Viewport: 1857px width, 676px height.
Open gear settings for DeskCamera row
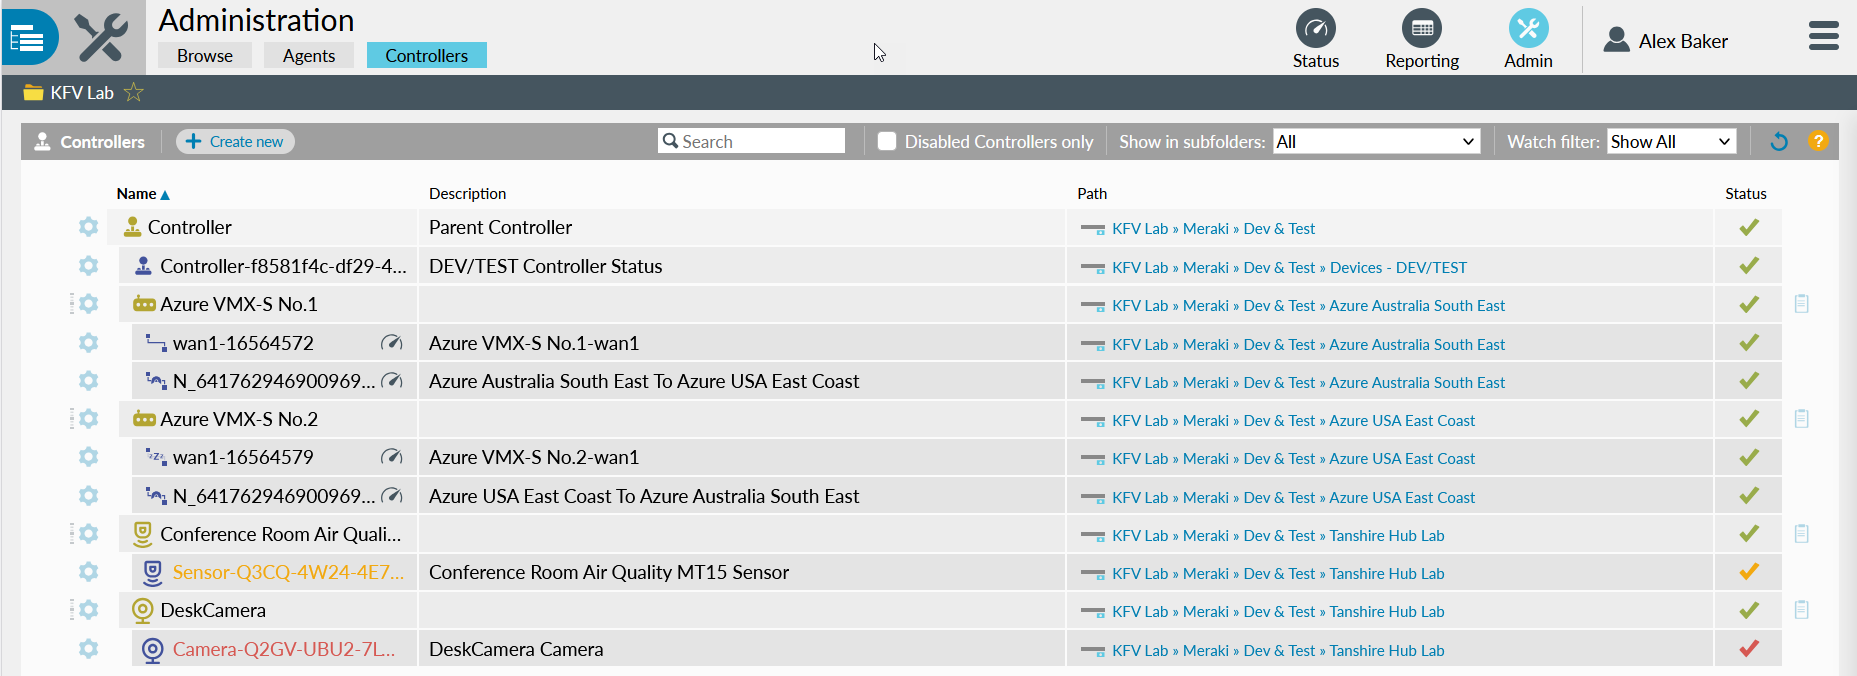coord(88,610)
